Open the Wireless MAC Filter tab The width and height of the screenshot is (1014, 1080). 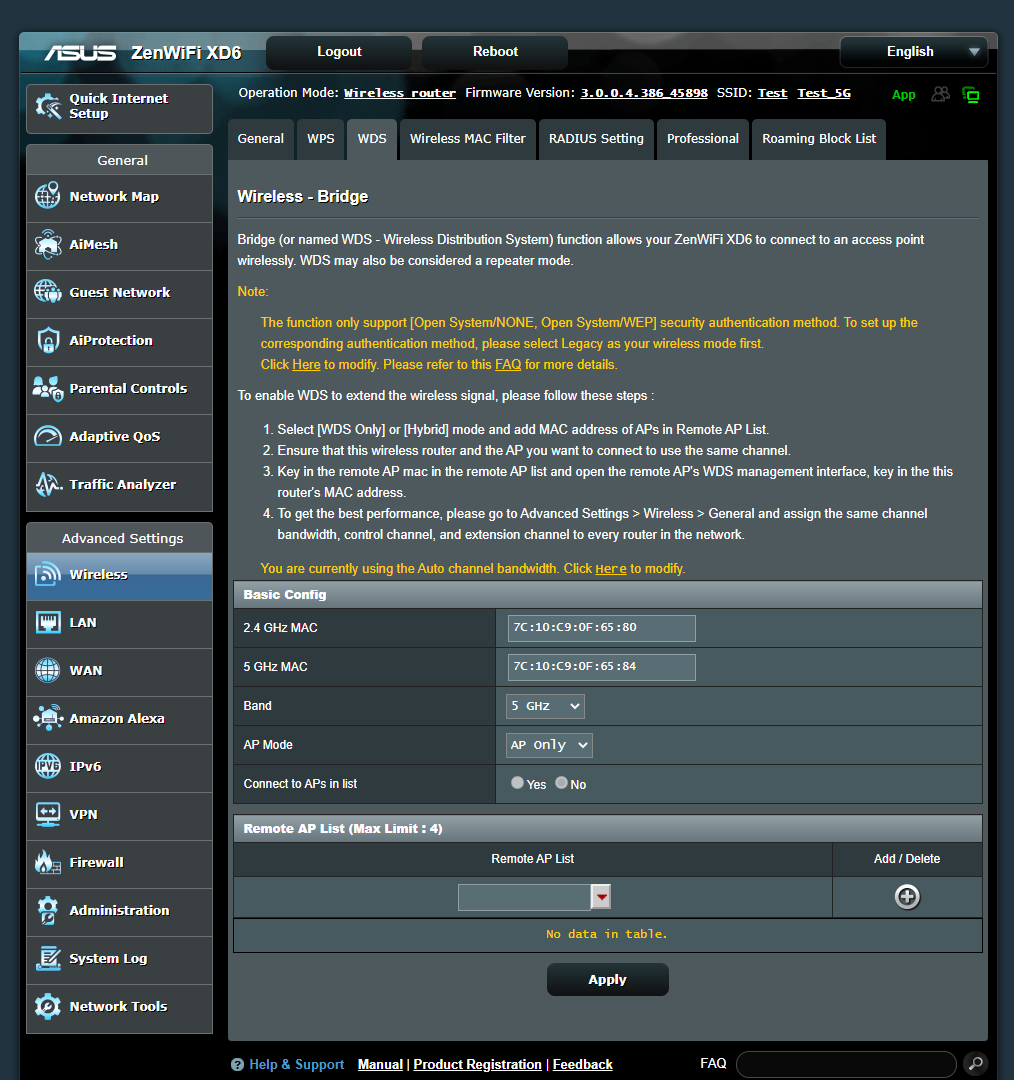coord(468,139)
